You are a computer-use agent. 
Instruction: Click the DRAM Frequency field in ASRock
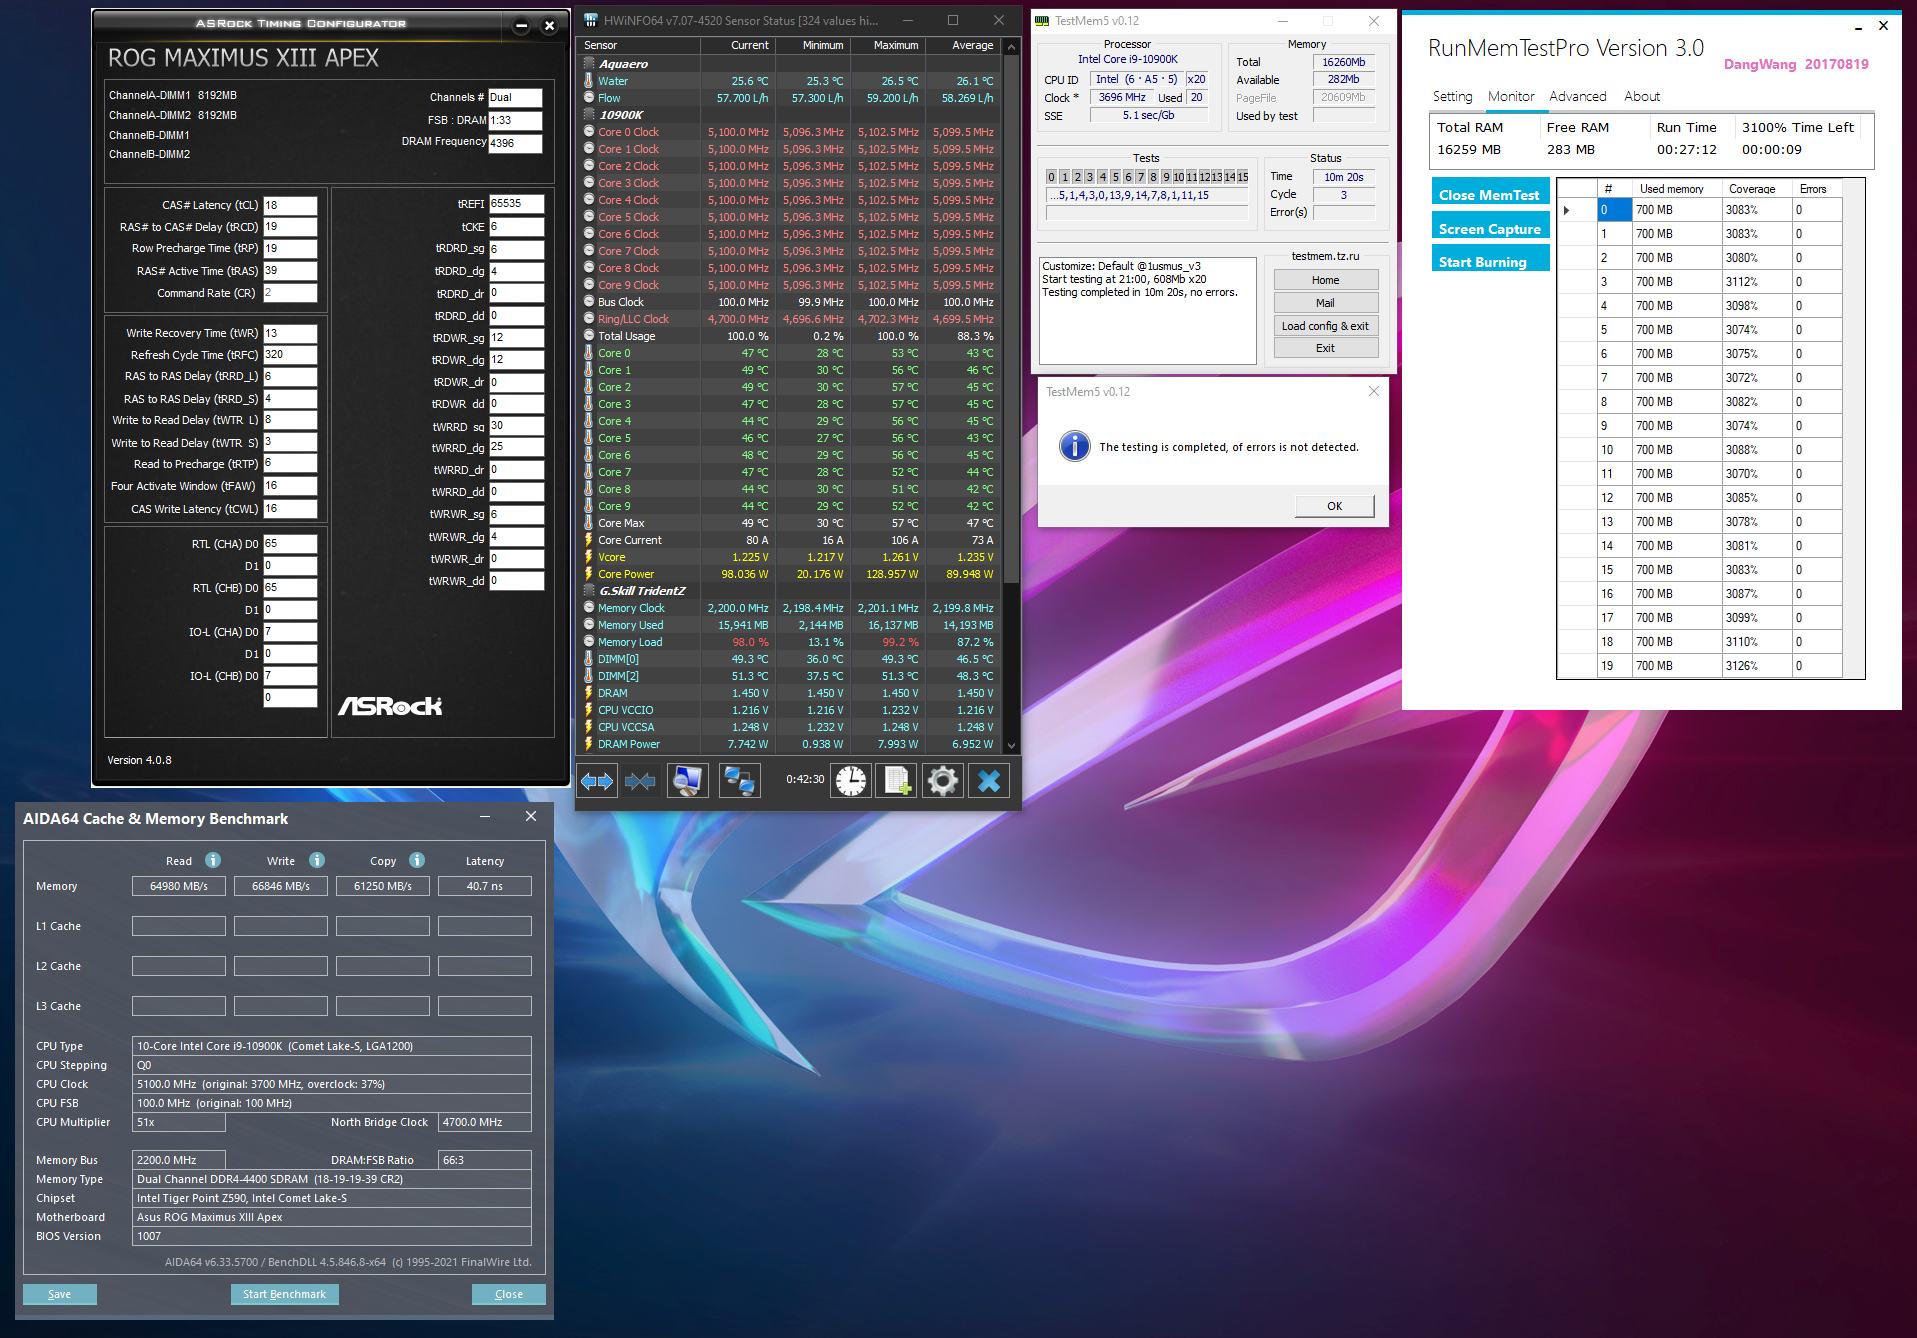515,143
